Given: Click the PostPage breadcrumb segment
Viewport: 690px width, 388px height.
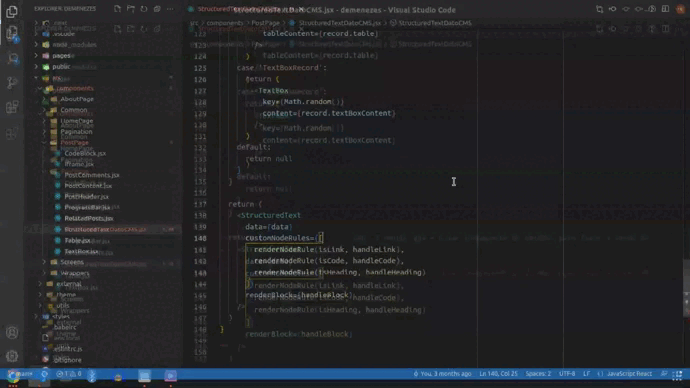Looking at the screenshot, I should point(265,23).
